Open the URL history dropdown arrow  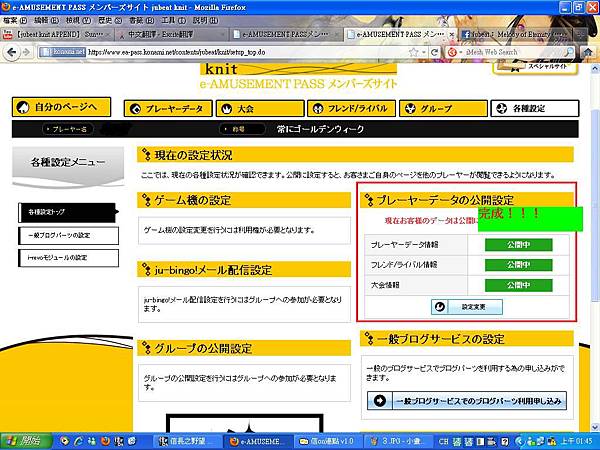[x=424, y=52]
